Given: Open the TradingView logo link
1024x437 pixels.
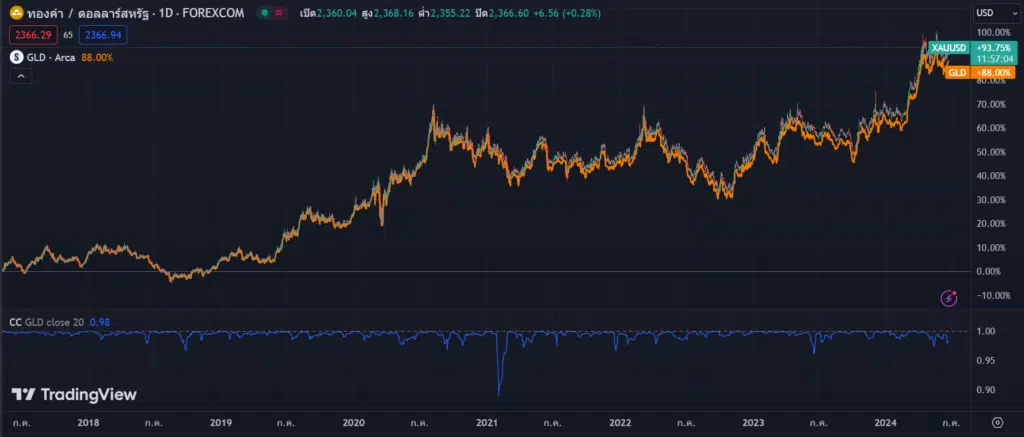Looking at the screenshot, I should point(74,395).
